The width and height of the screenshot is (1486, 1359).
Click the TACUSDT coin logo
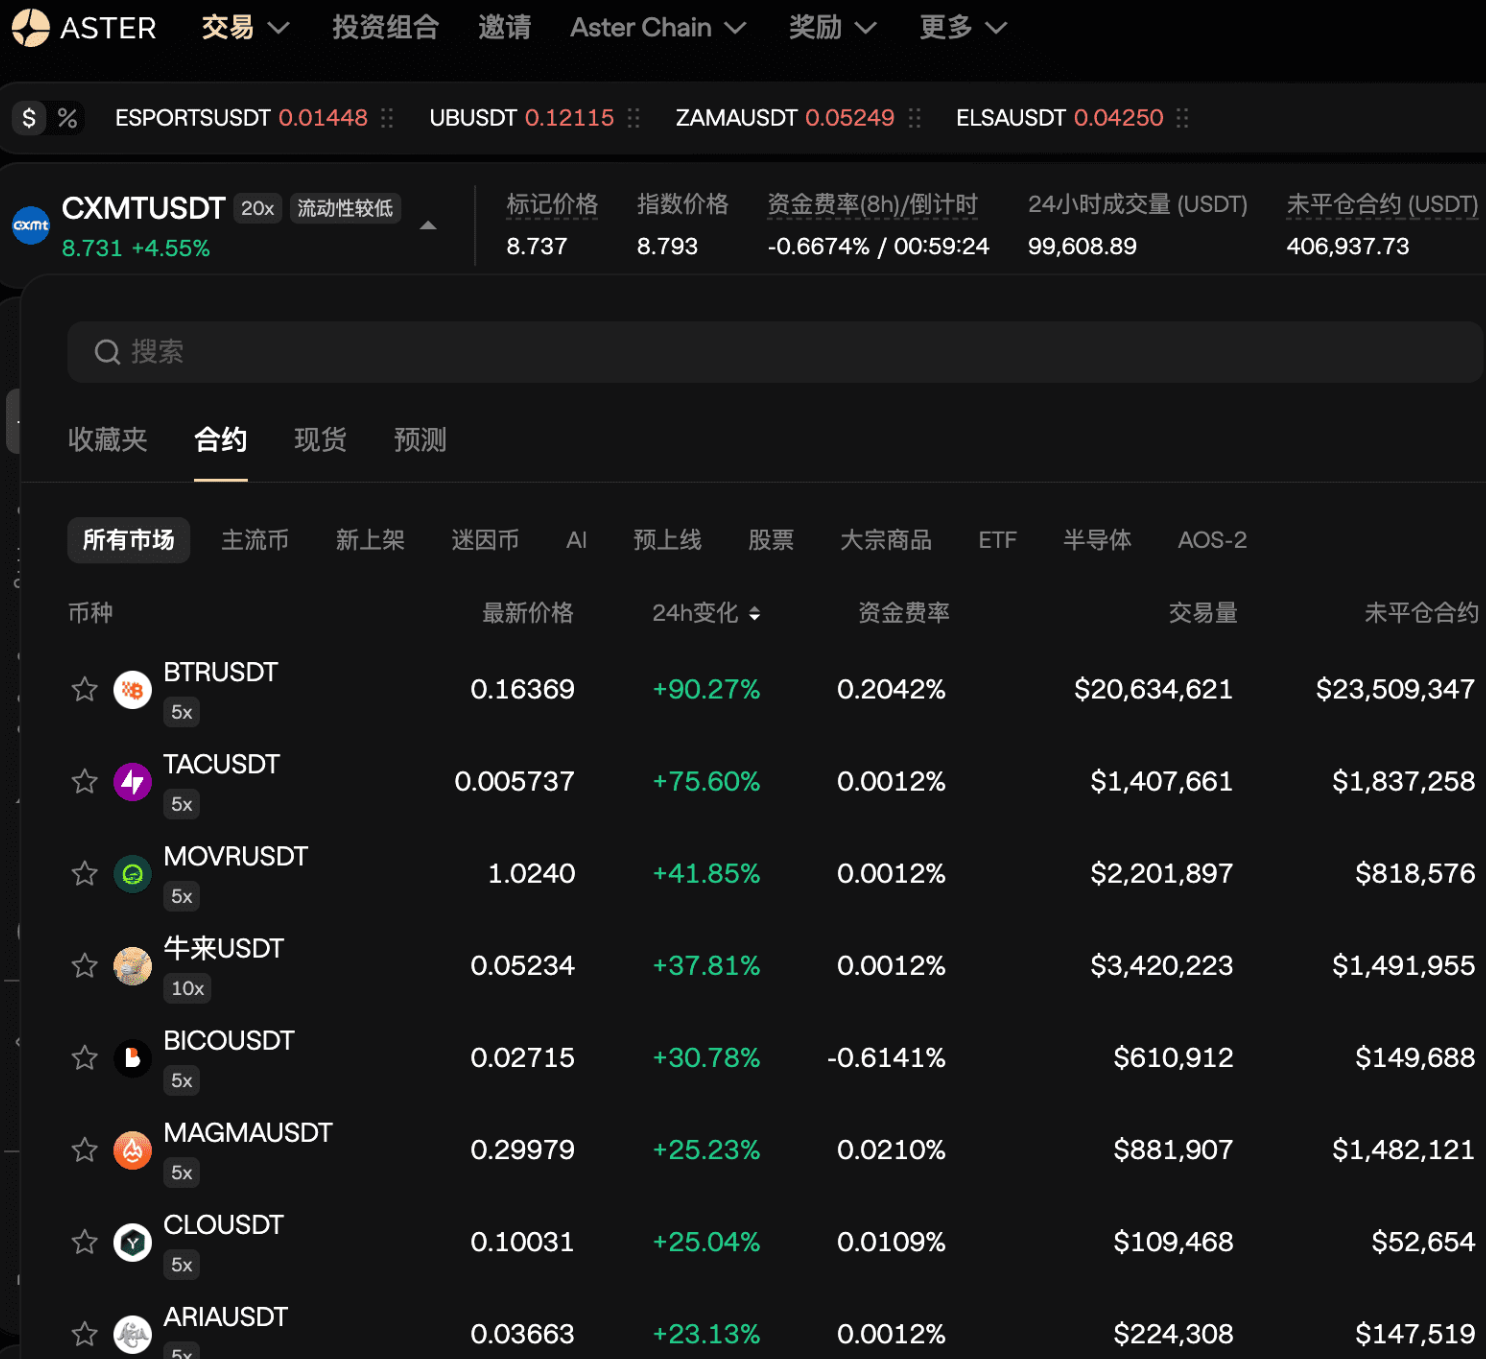(132, 781)
